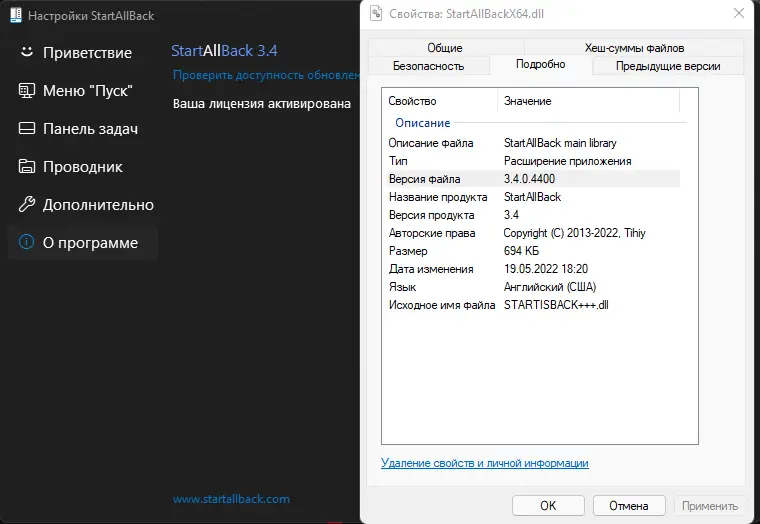Click the Значение column header
760x524 pixels.
(588, 101)
